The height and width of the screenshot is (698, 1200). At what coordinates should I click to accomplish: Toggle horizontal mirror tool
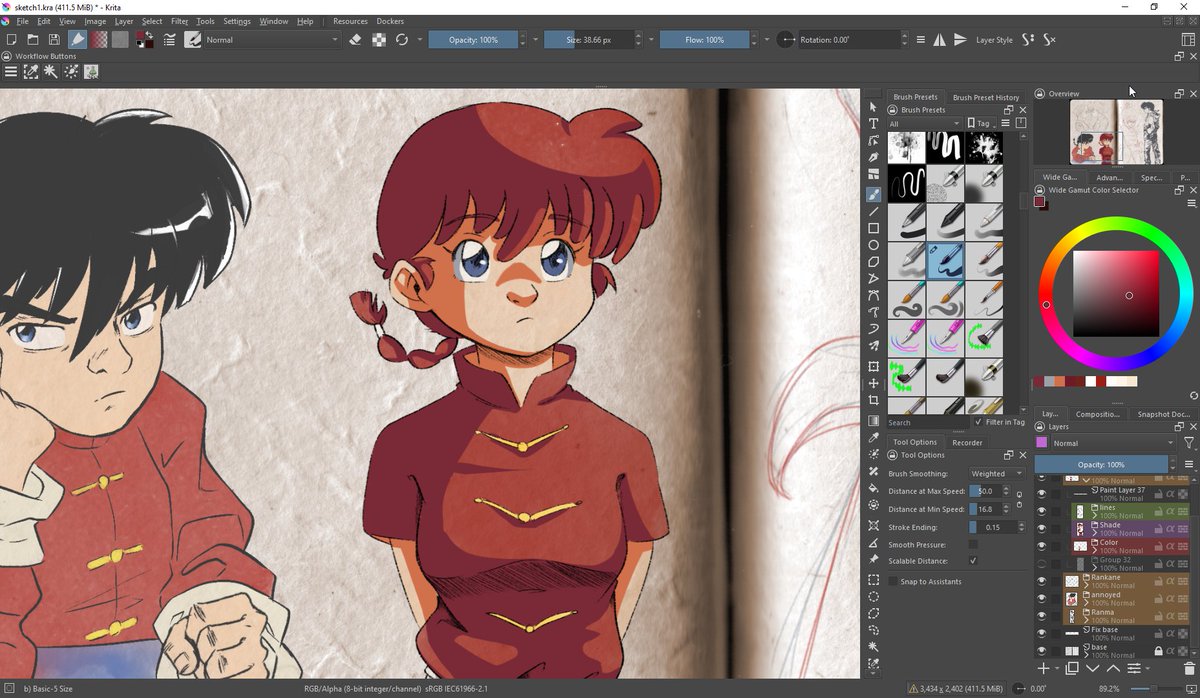click(x=939, y=40)
